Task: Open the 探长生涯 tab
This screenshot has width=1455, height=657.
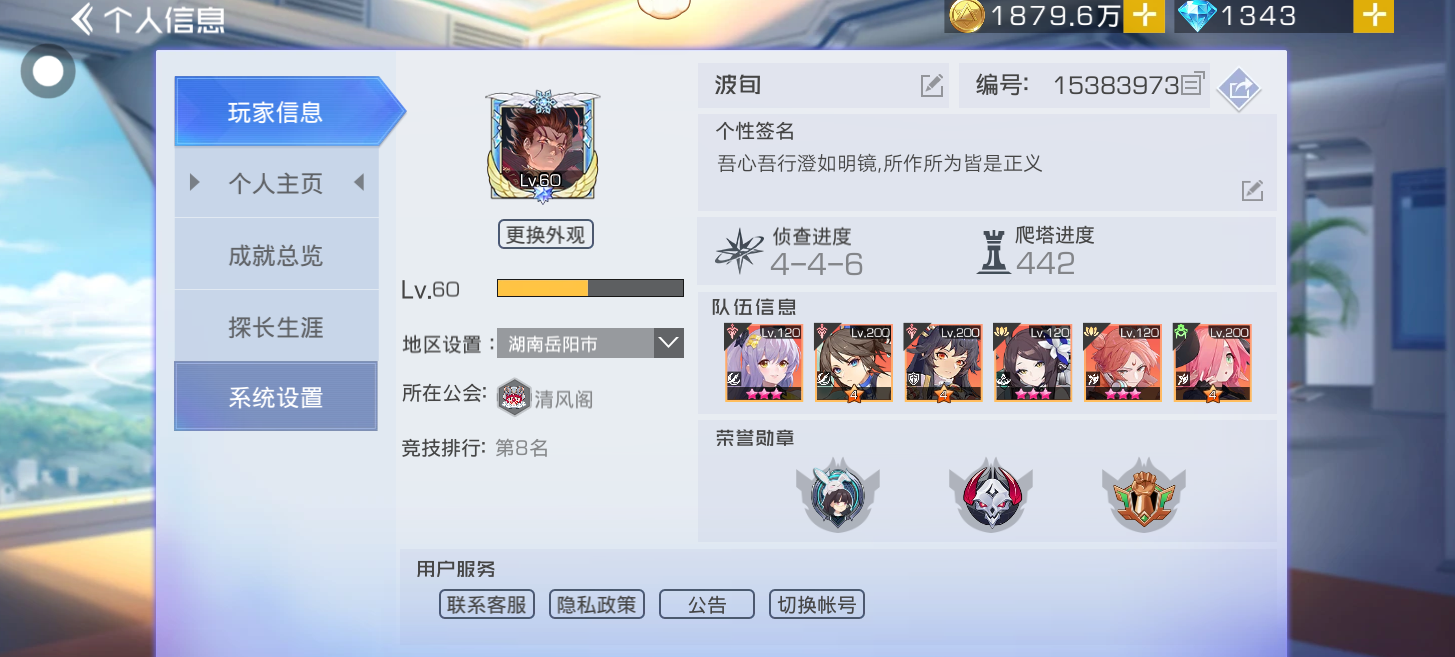Action: point(276,327)
